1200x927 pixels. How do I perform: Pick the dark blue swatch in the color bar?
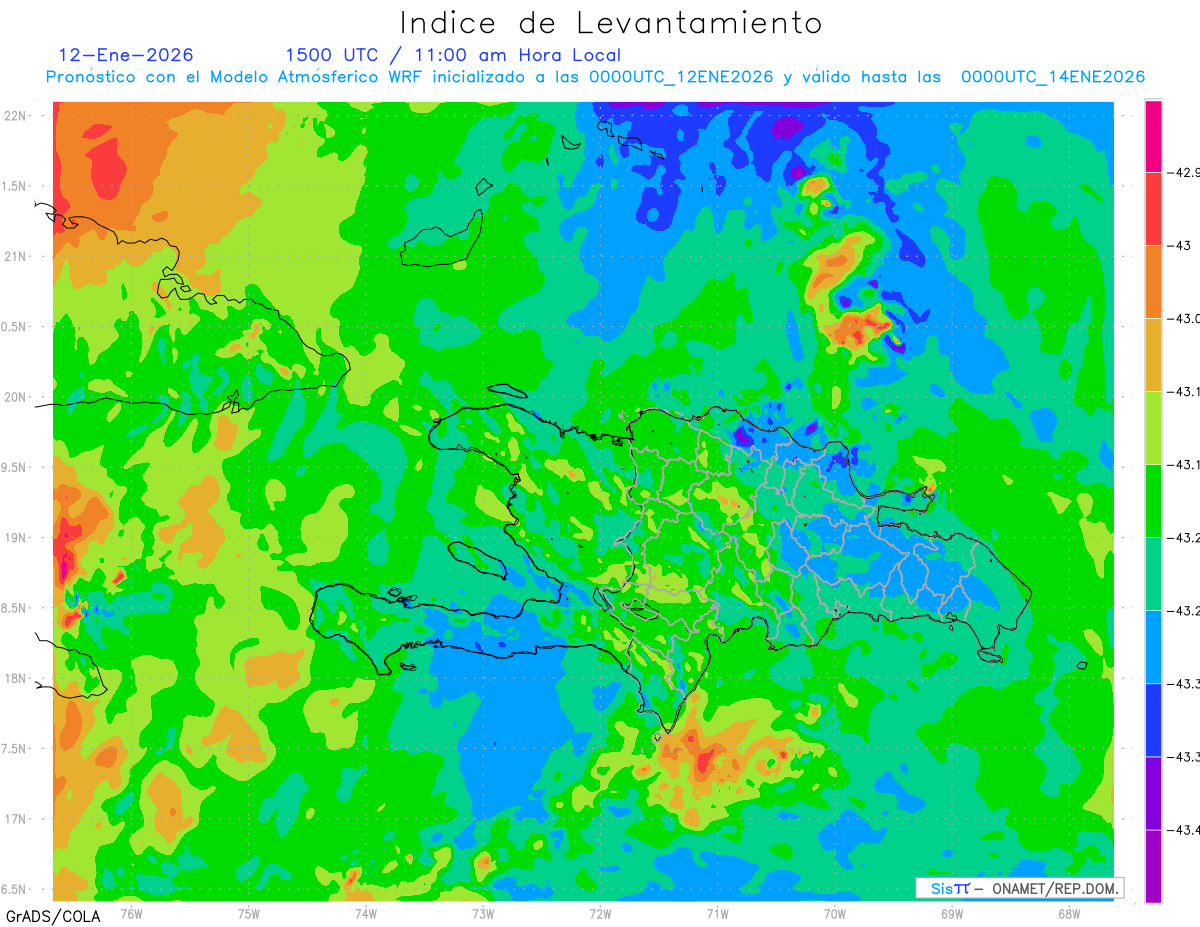[x=1153, y=720]
